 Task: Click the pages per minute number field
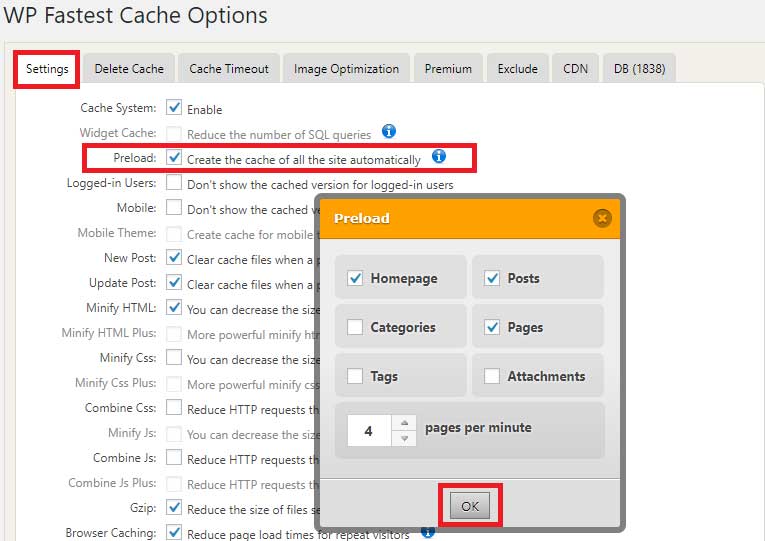(369, 430)
